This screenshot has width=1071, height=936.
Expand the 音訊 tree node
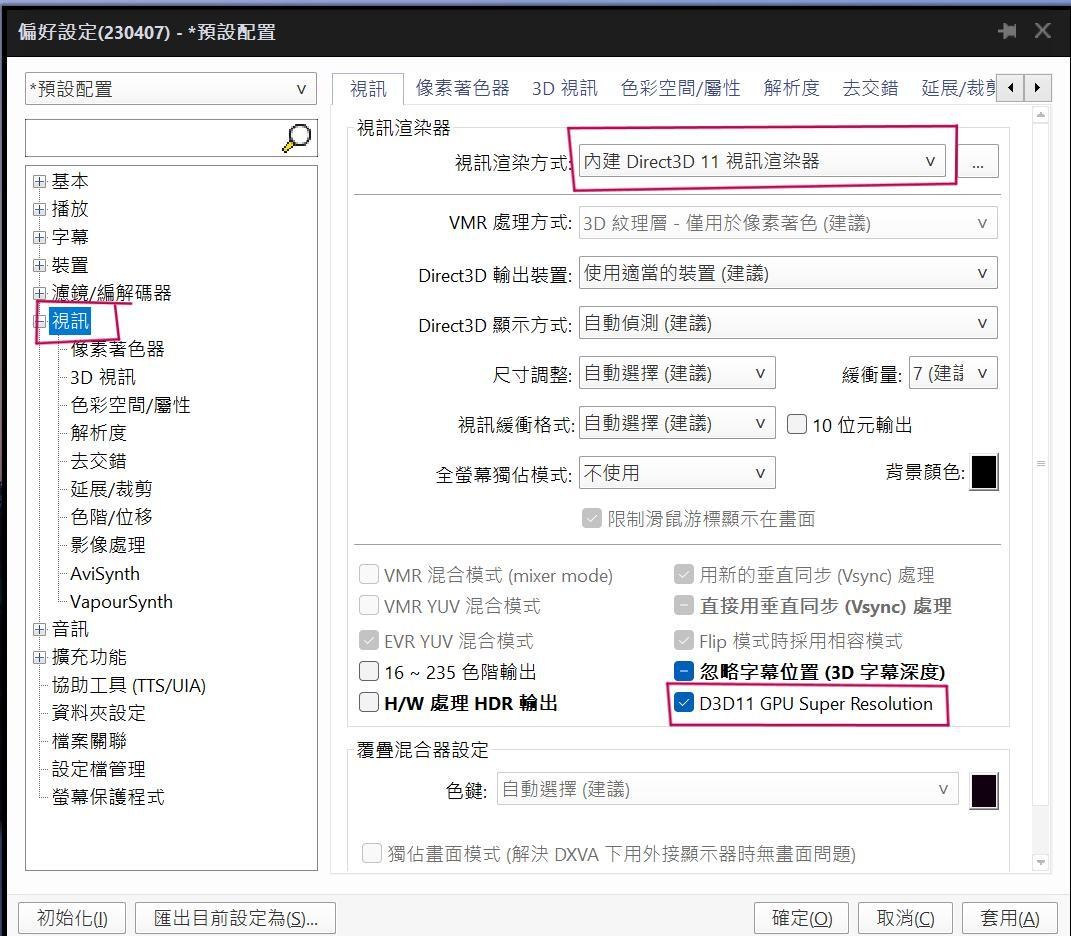coord(38,628)
